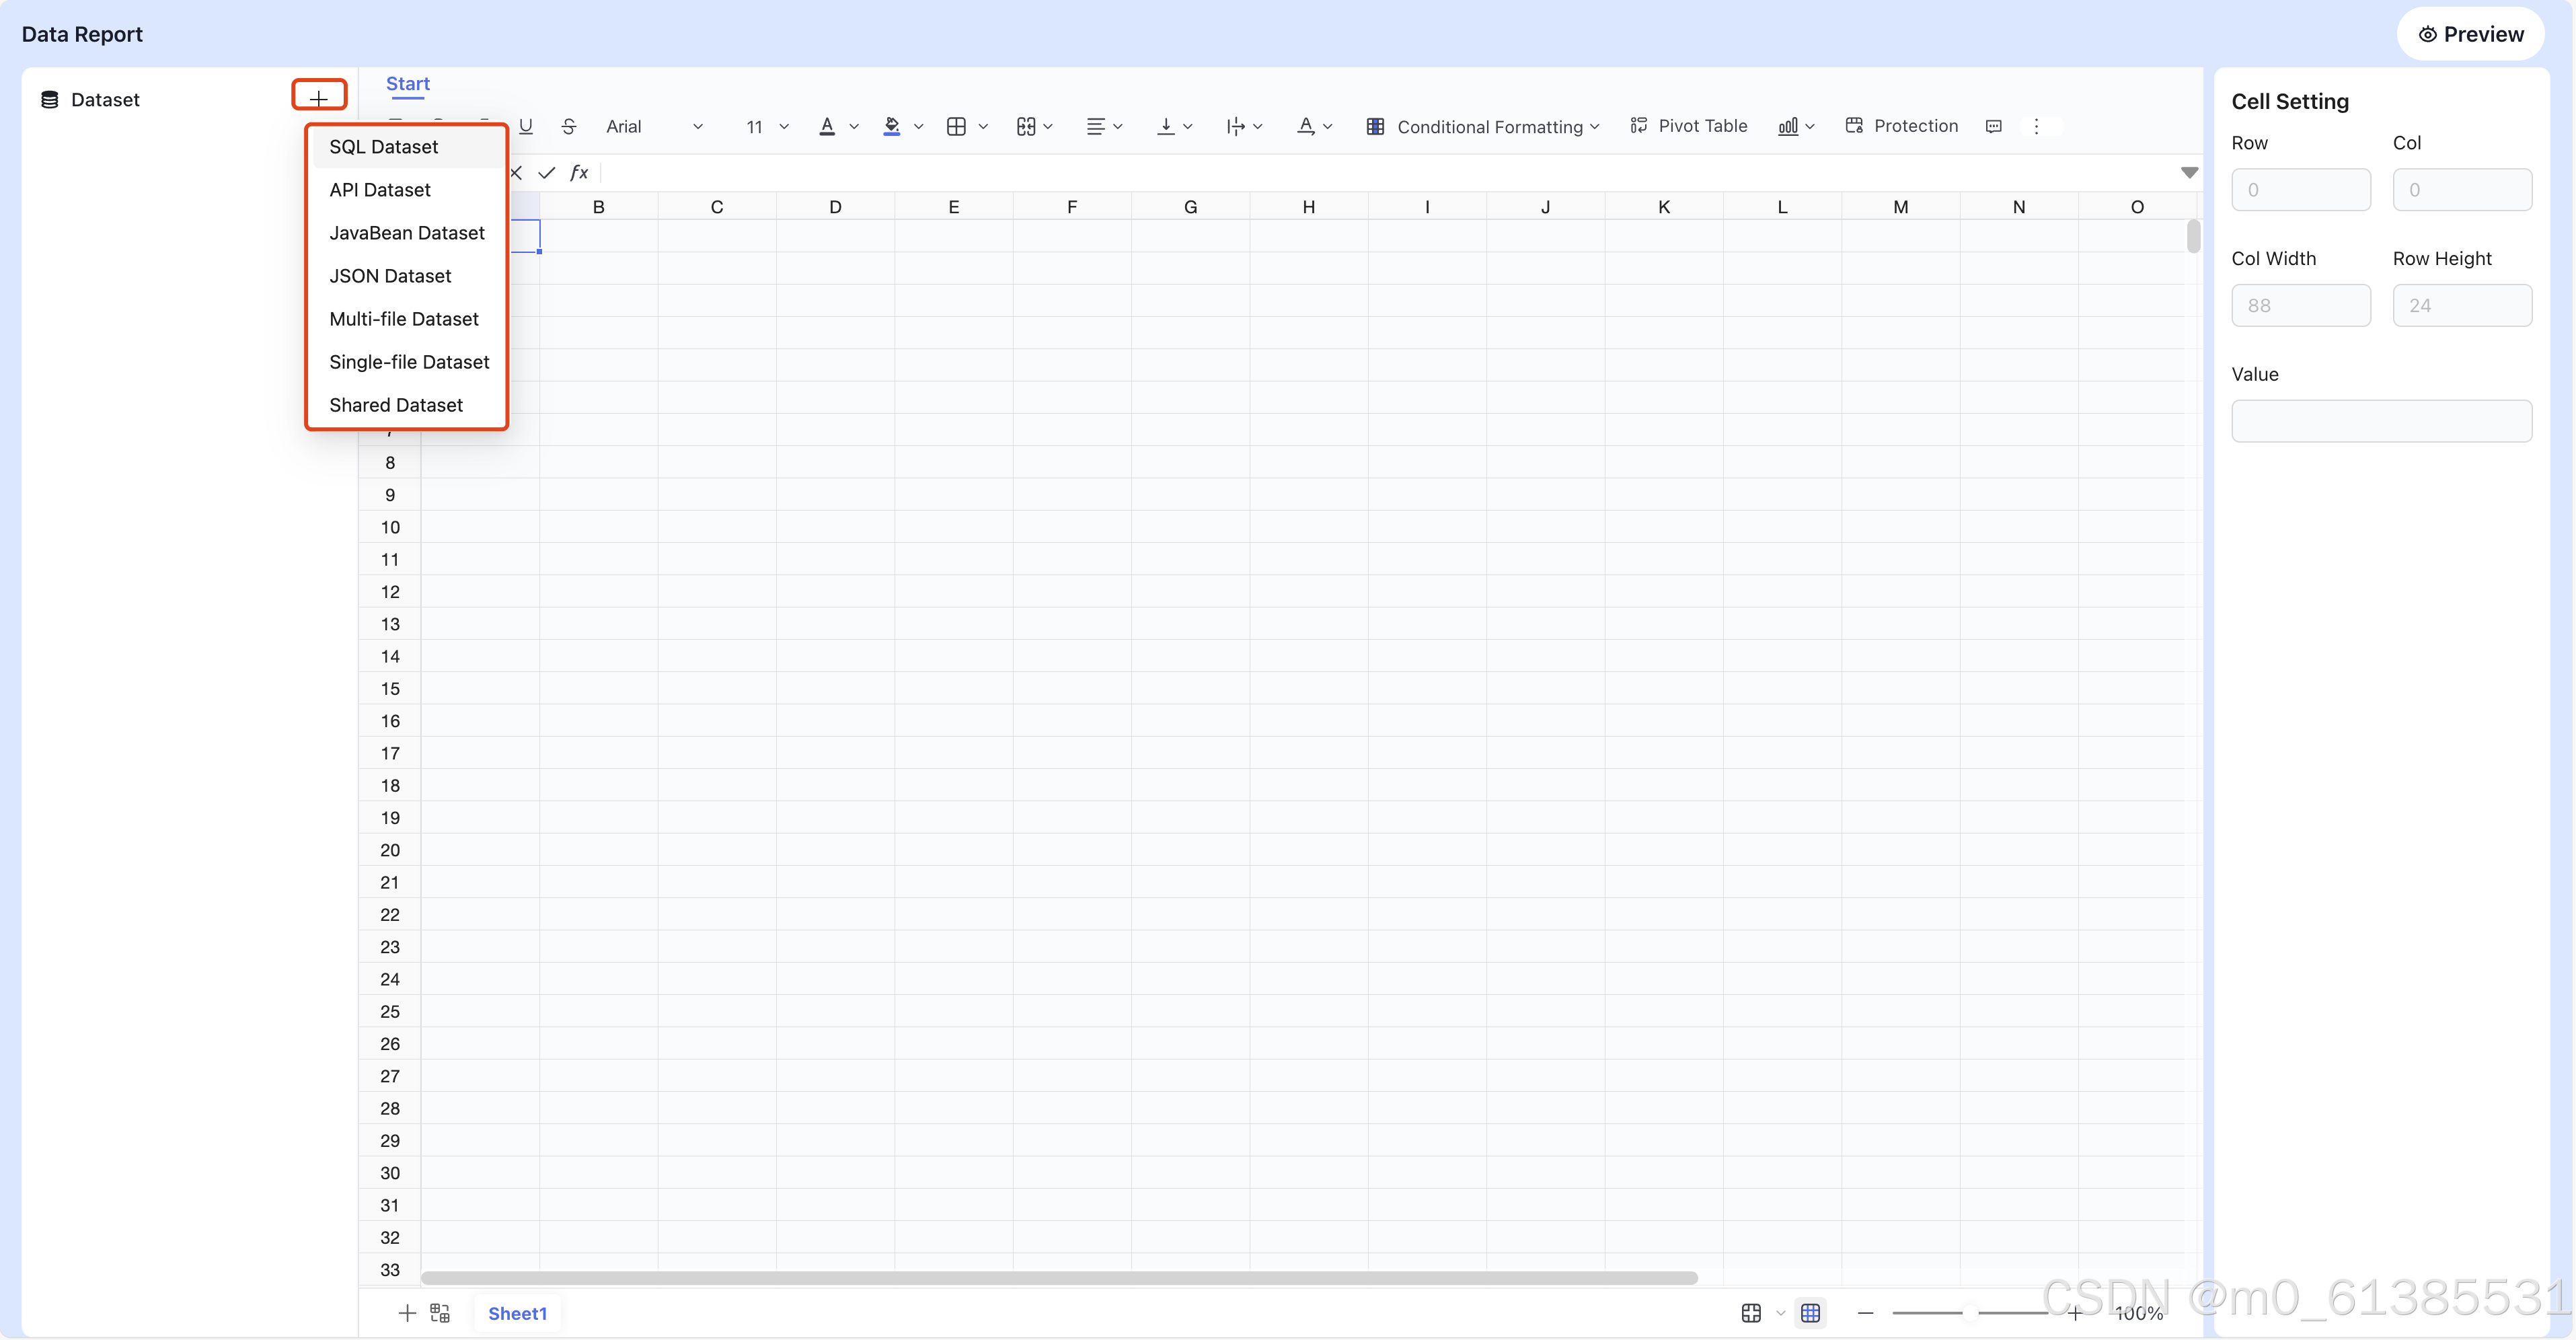The image size is (2576, 1340).
Task: Open the Protection tool
Action: (1901, 126)
